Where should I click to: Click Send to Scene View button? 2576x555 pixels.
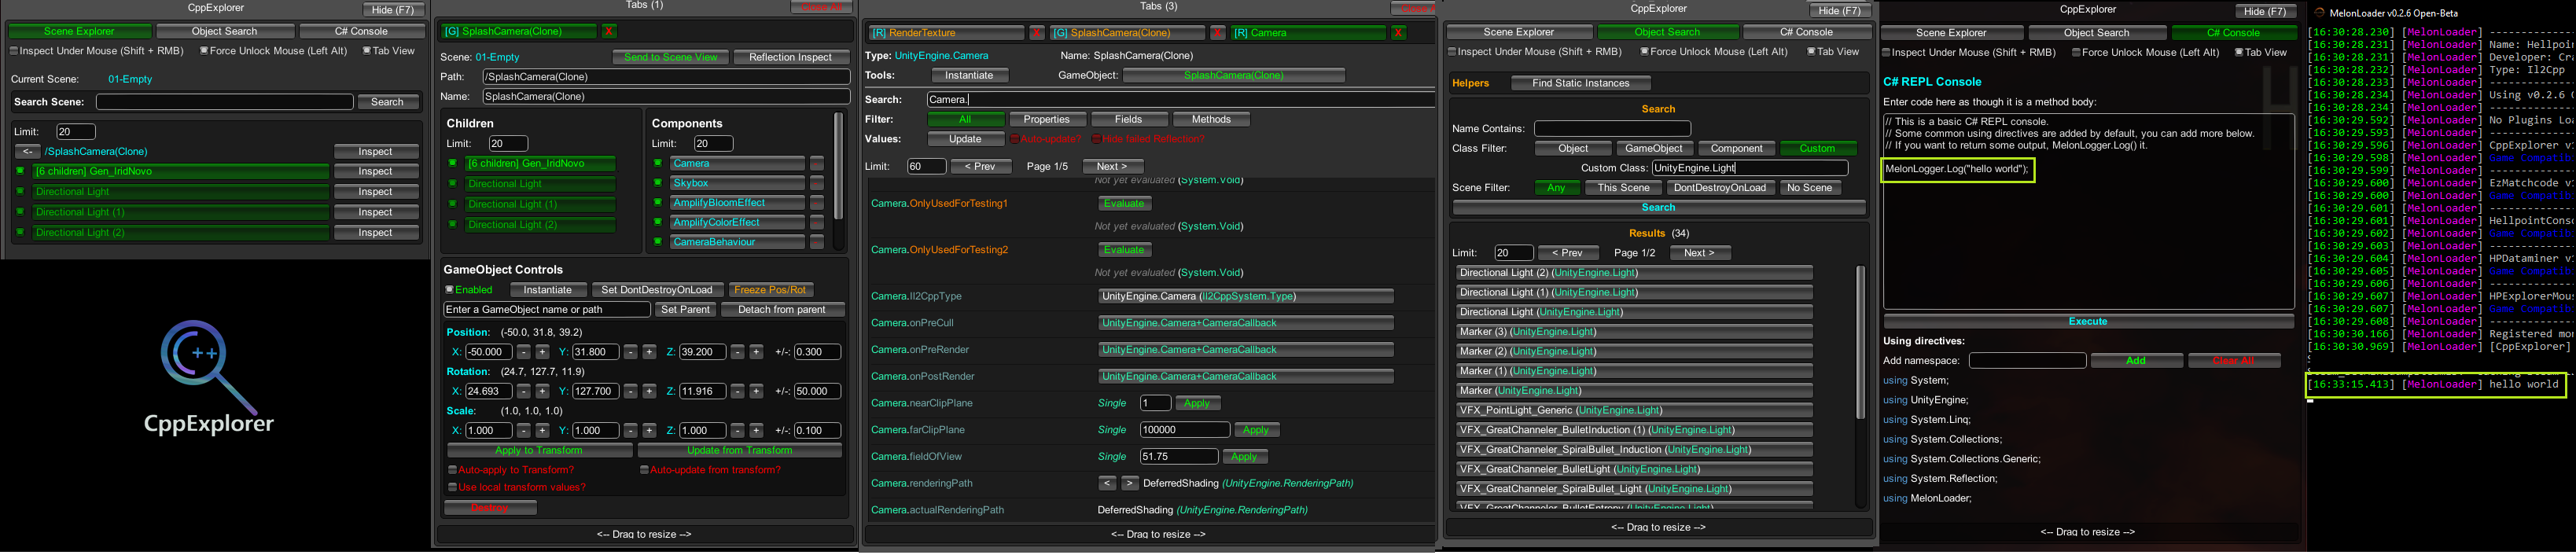pyautogui.click(x=670, y=58)
